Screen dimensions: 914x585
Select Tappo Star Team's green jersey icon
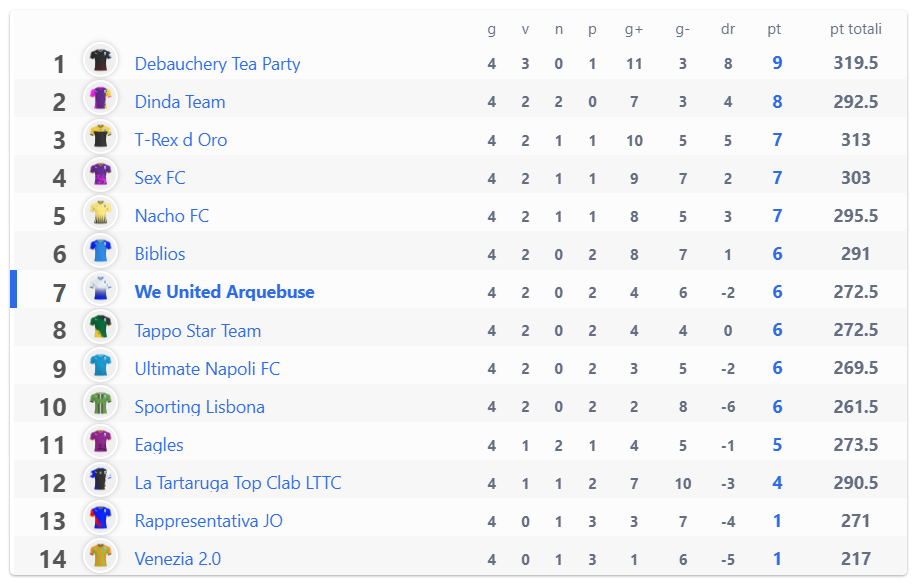point(100,327)
